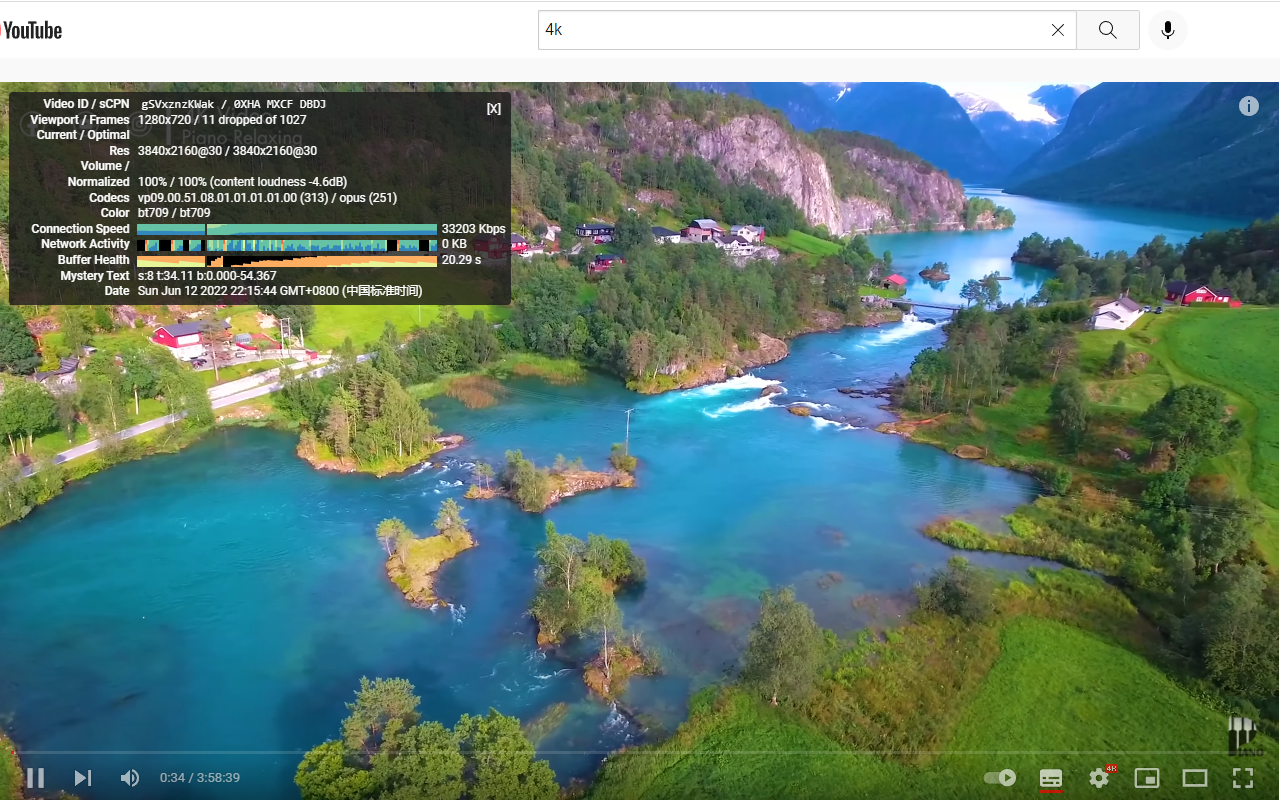Click the video info card icon
1280x800 pixels.
1249,106
